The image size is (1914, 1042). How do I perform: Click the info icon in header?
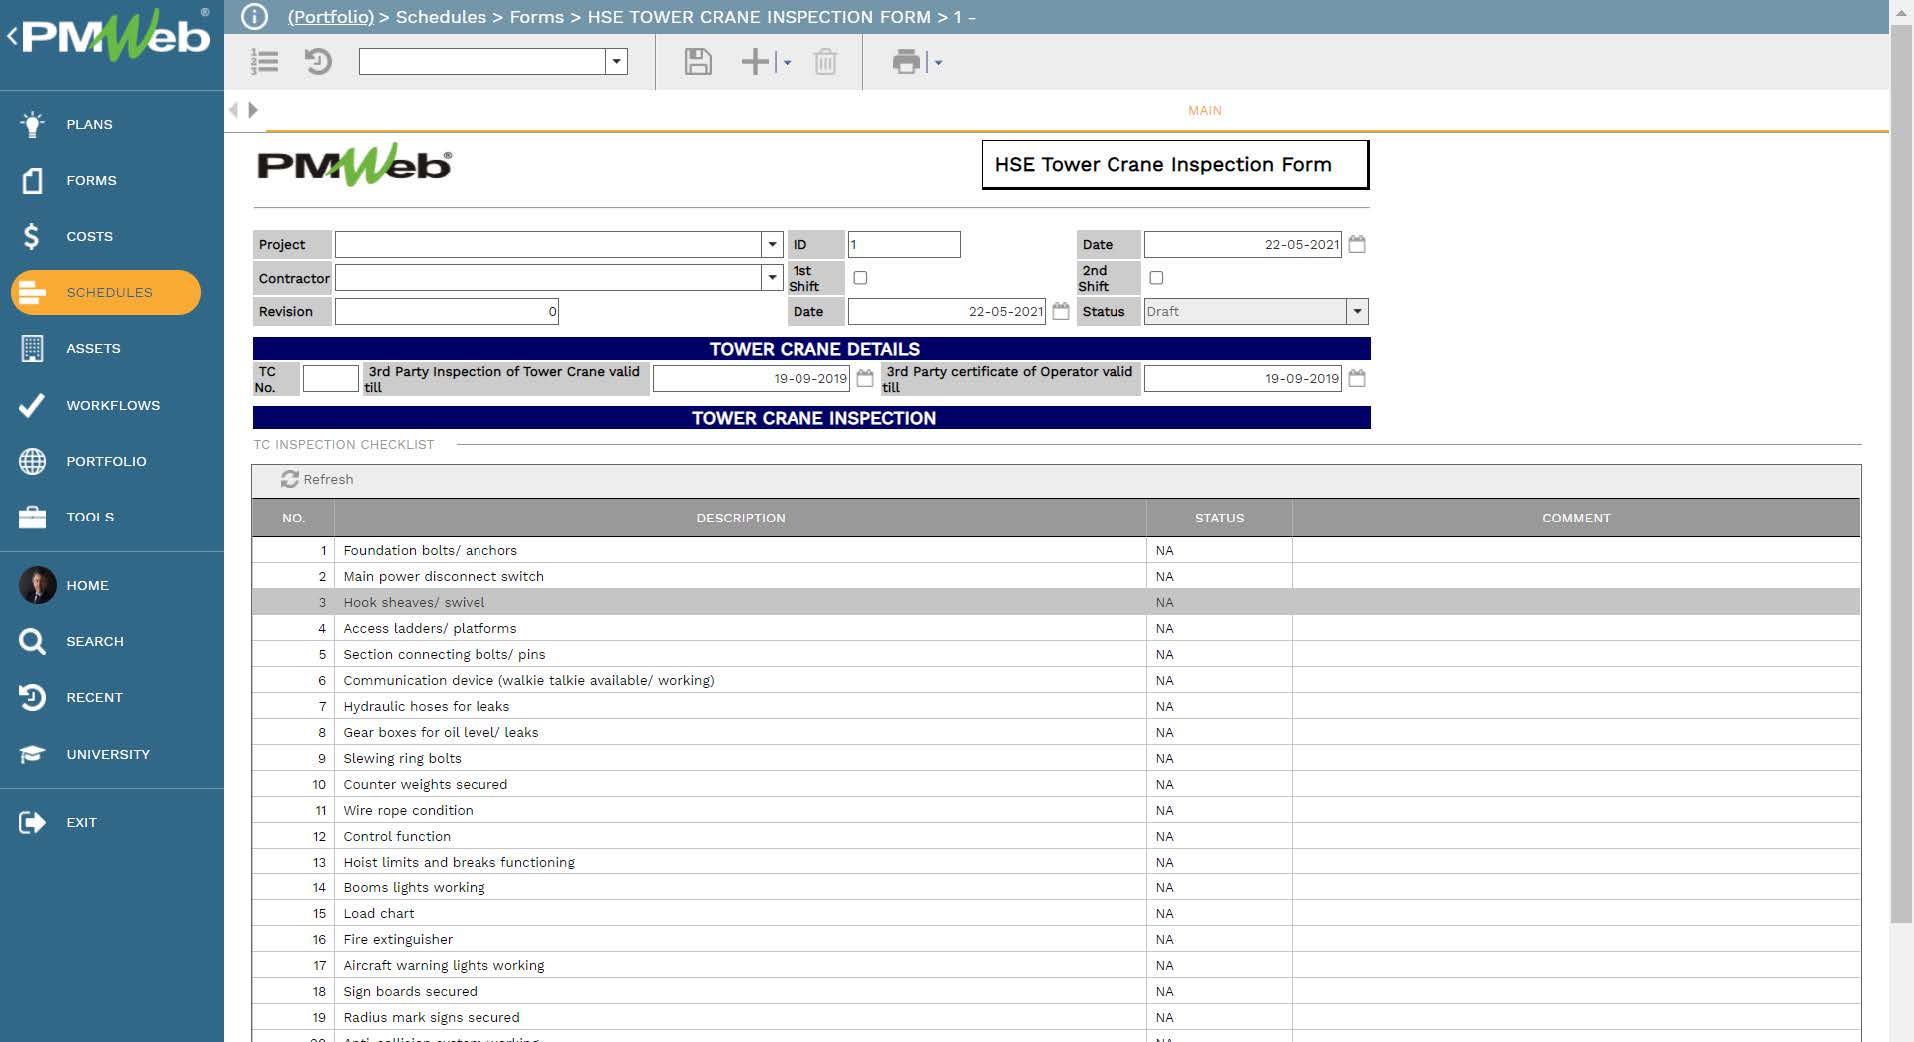(255, 17)
